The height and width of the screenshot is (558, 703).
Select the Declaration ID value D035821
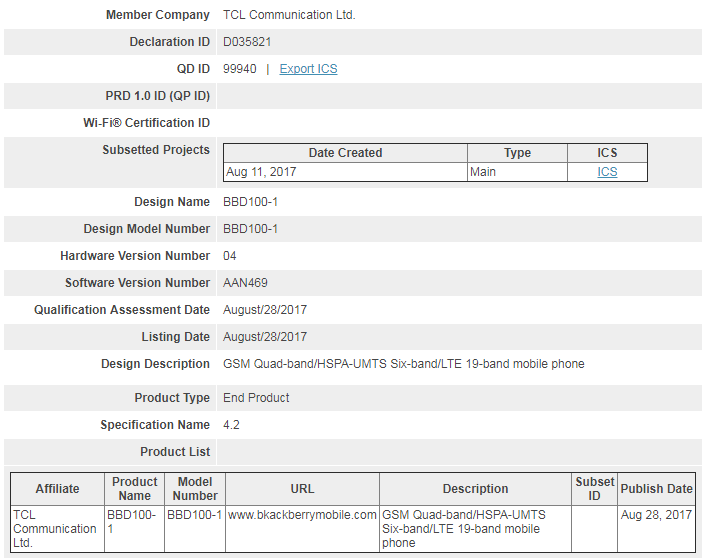point(247,42)
